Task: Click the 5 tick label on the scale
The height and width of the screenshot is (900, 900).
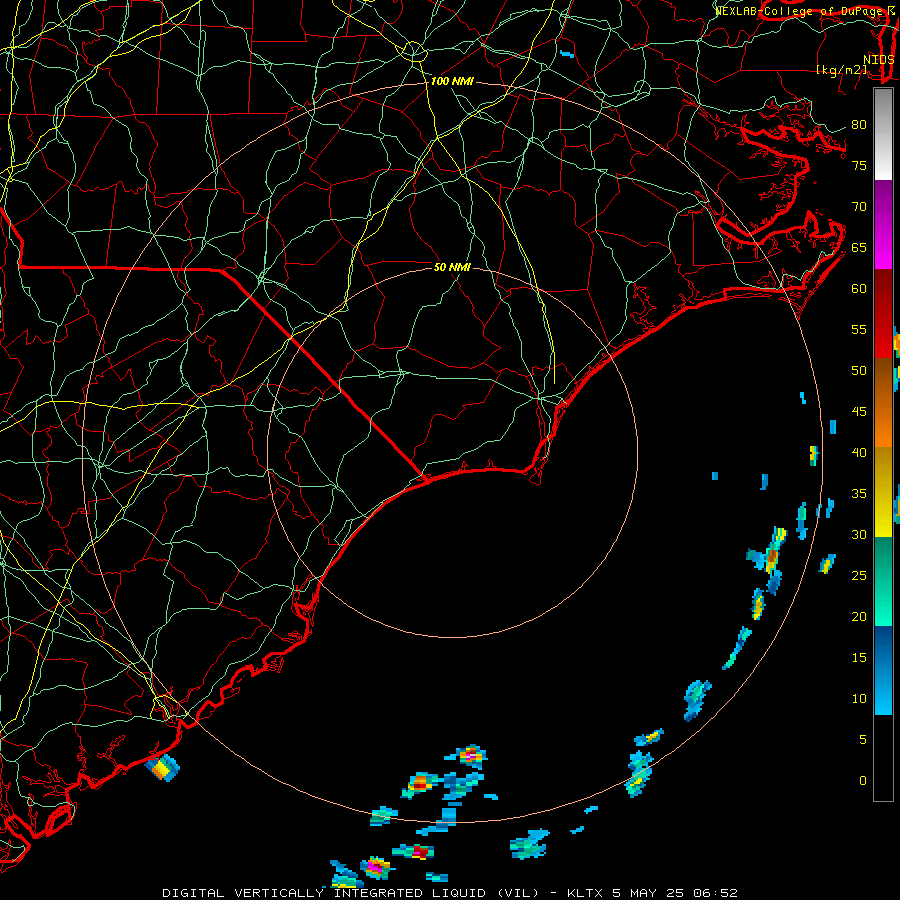Action: (x=863, y=740)
